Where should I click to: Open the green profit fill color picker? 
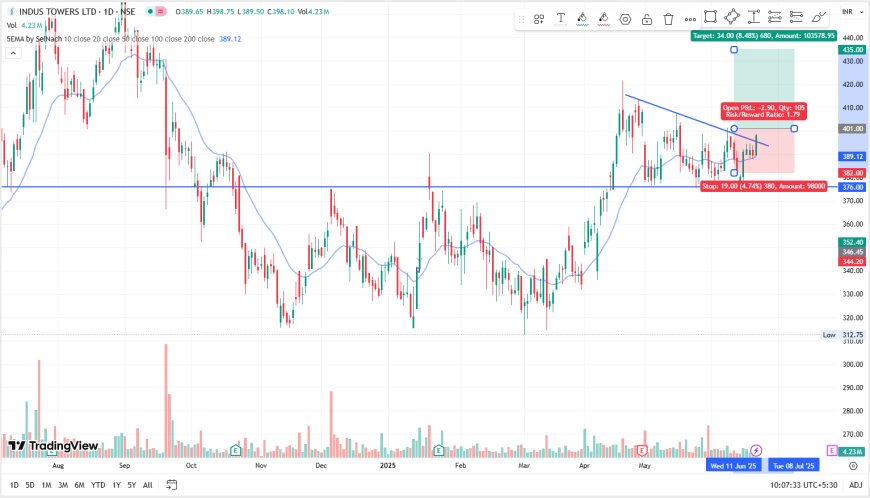coord(582,19)
